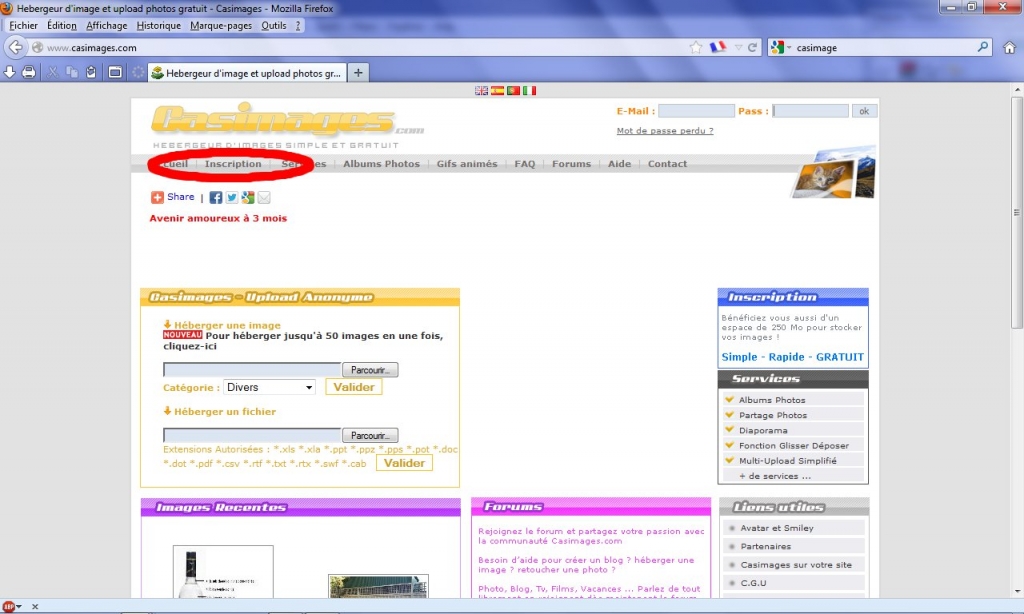Viewport: 1024px width, 614px height.
Task: Click the printer icon in the toolbar
Action: 29,72
